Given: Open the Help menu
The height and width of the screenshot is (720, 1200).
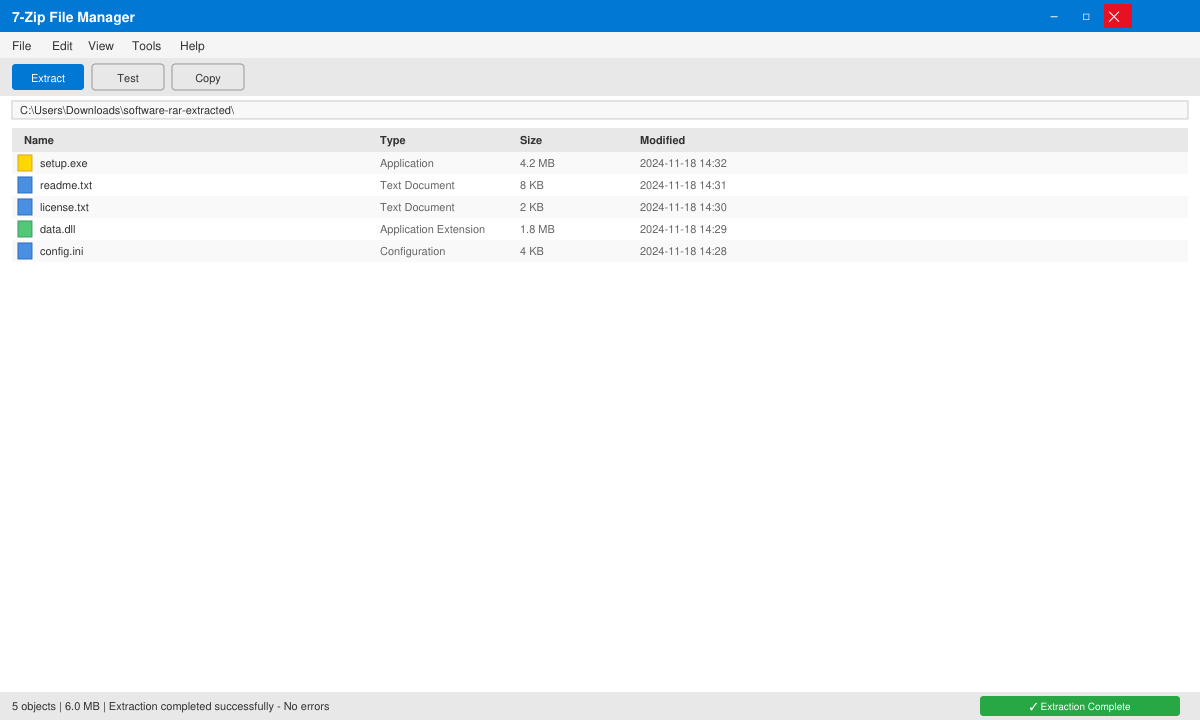Looking at the screenshot, I should (192, 46).
